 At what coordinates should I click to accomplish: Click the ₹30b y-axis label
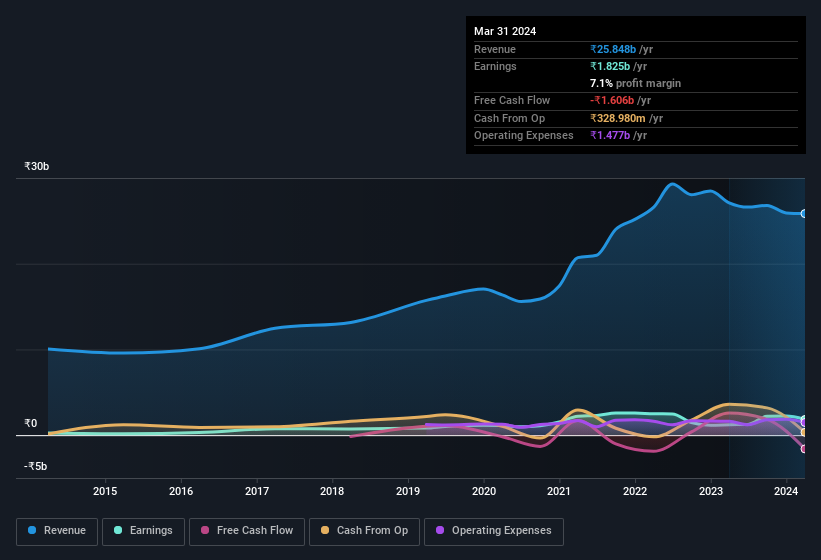tap(37, 166)
